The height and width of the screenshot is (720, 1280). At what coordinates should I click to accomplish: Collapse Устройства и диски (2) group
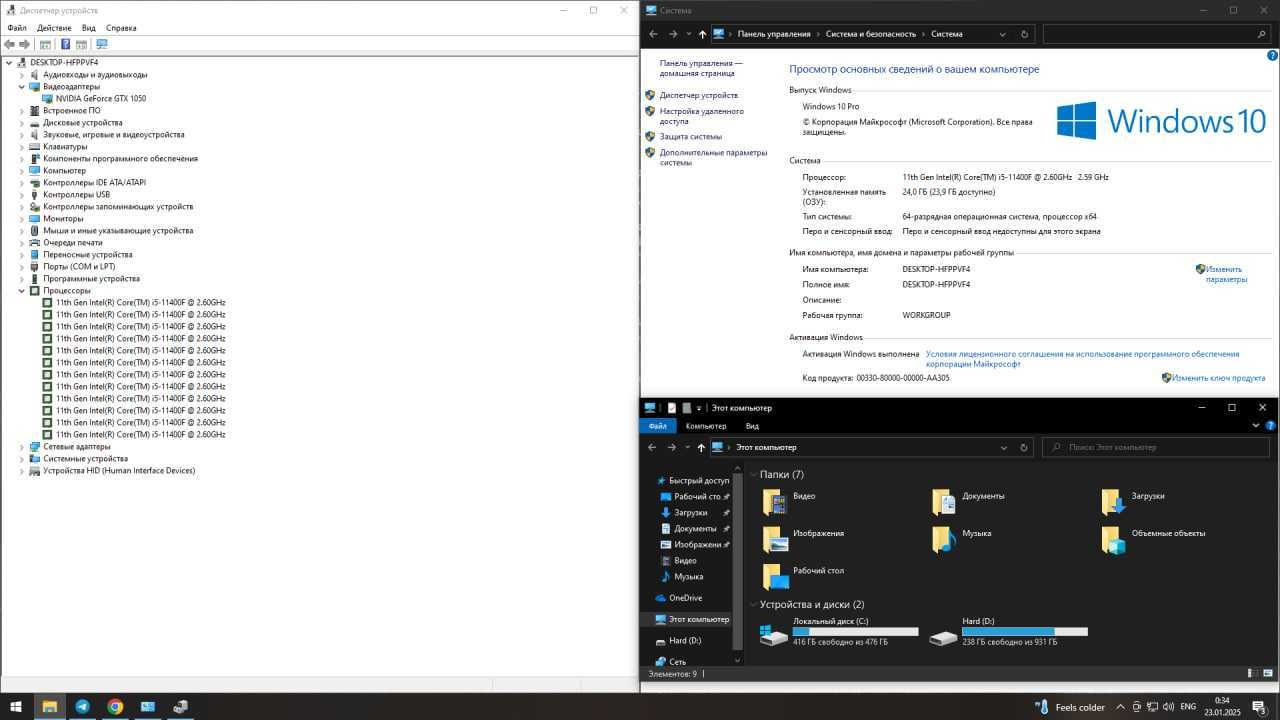[x=752, y=605]
